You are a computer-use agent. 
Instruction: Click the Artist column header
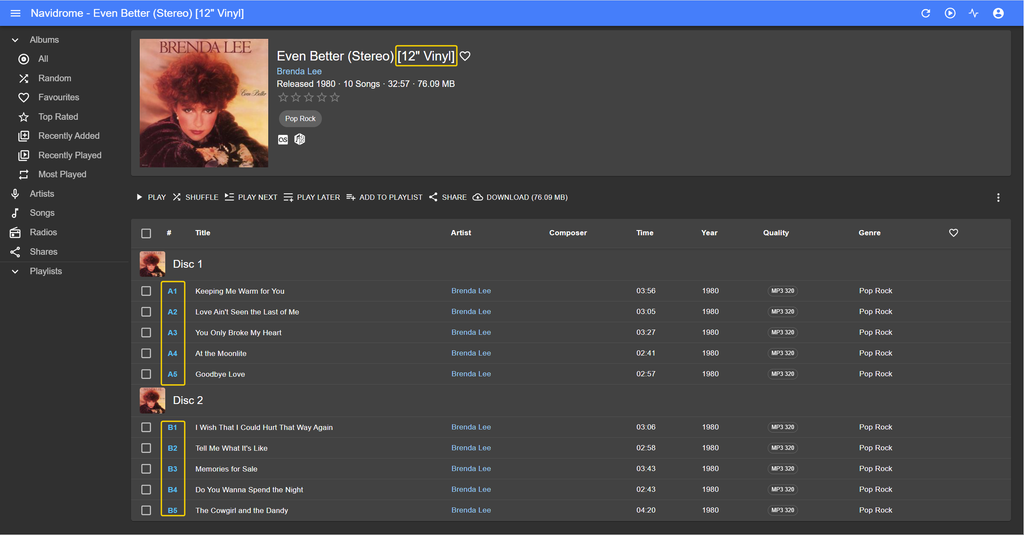[460, 233]
